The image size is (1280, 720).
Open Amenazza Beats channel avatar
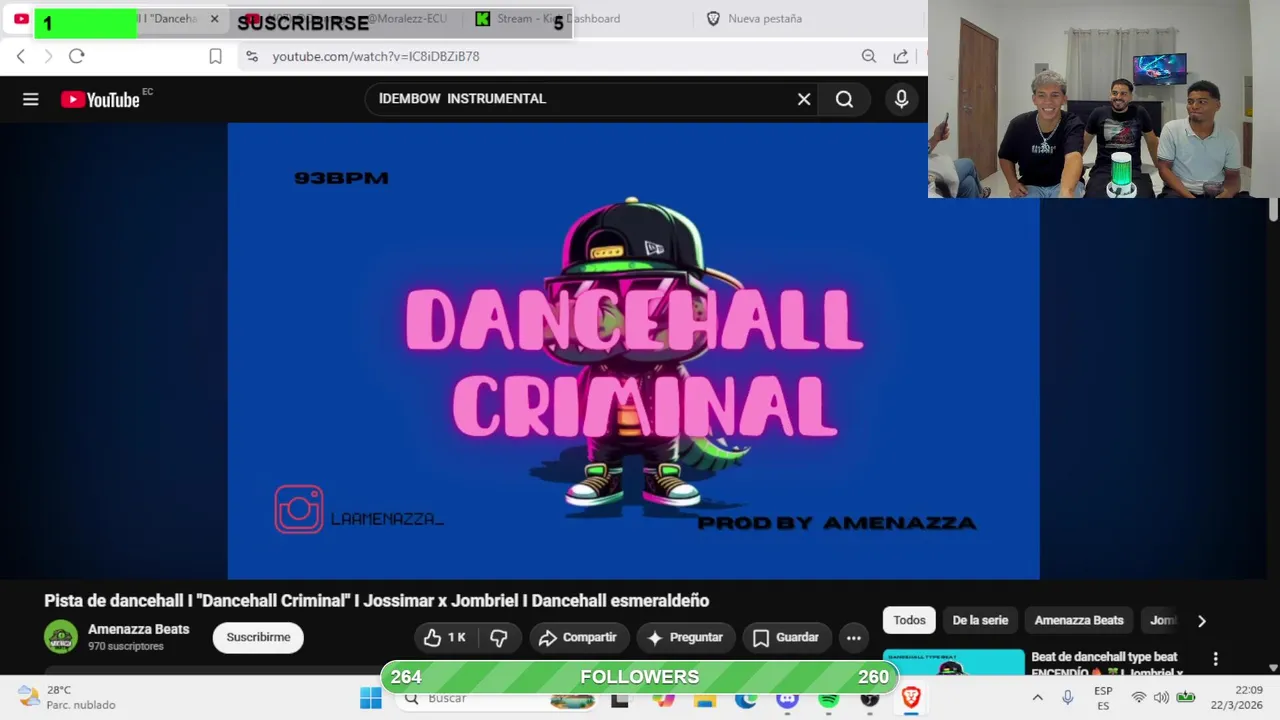61,636
